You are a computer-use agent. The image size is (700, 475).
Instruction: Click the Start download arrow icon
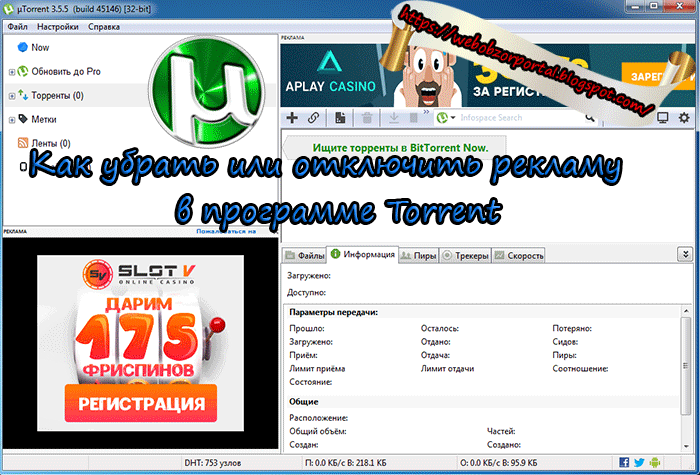394,118
